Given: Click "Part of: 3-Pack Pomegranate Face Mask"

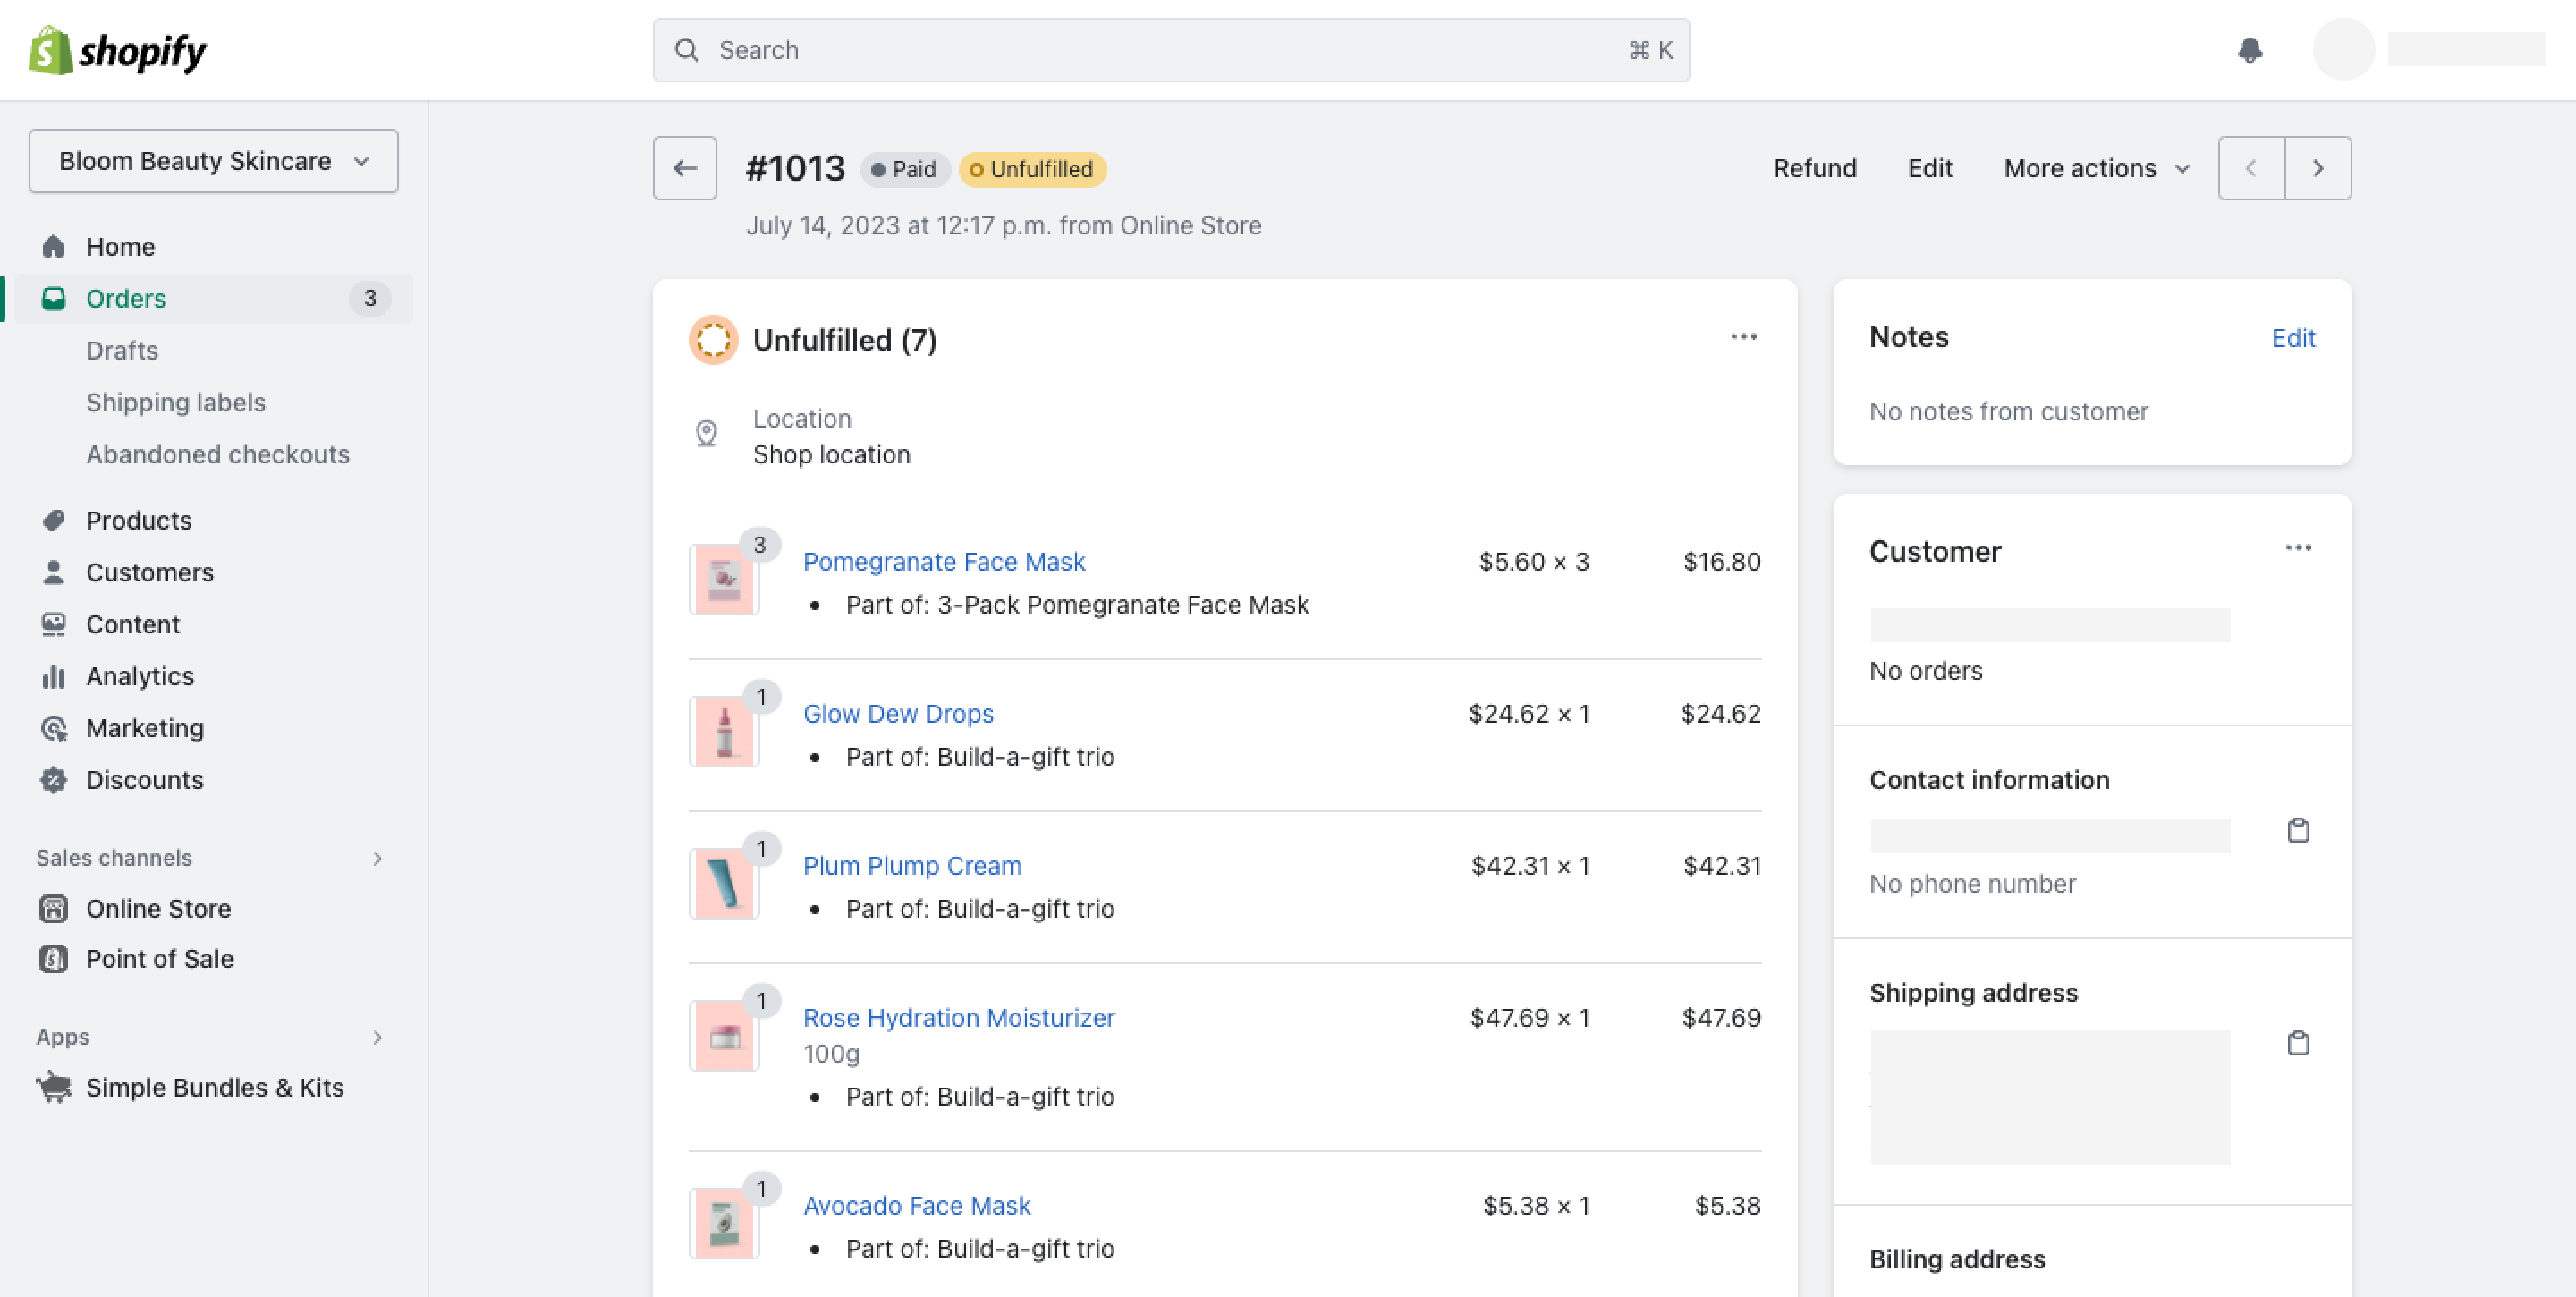Looking at the screenshot, I should click(x=1077, y=605).
